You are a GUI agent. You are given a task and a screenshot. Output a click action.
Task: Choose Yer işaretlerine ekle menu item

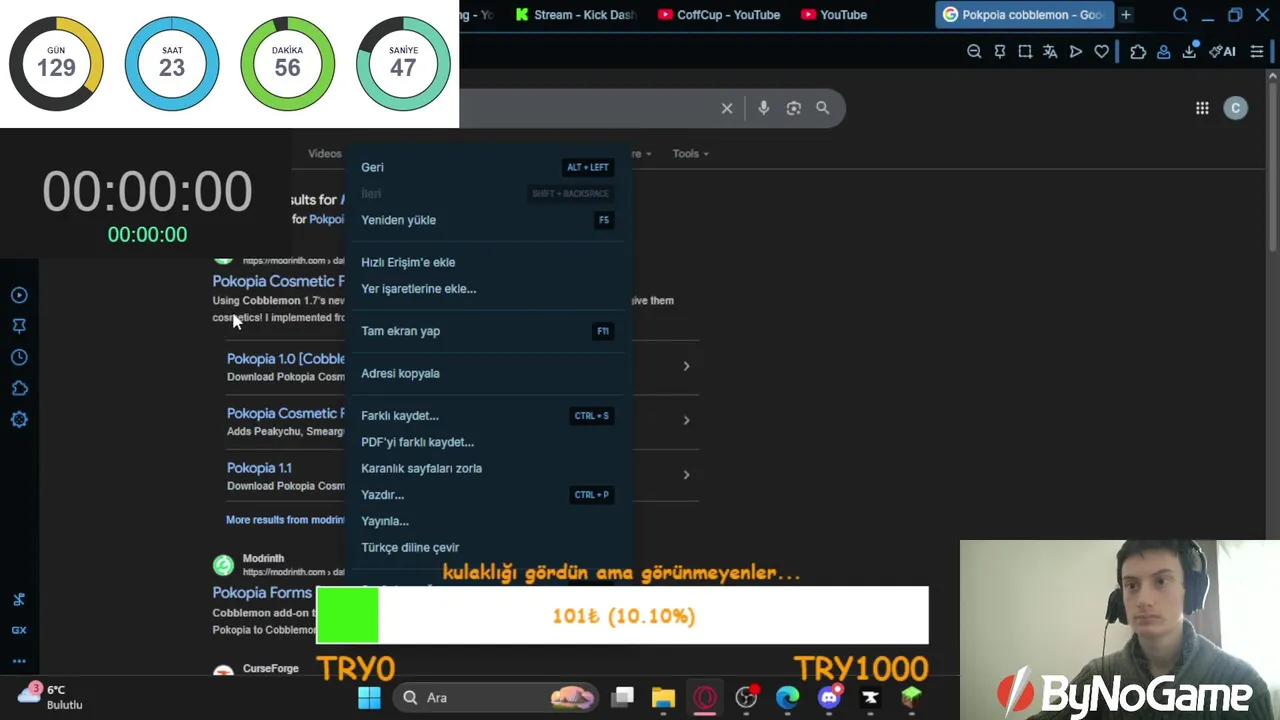pyautogui.click(x=489, y=289)
